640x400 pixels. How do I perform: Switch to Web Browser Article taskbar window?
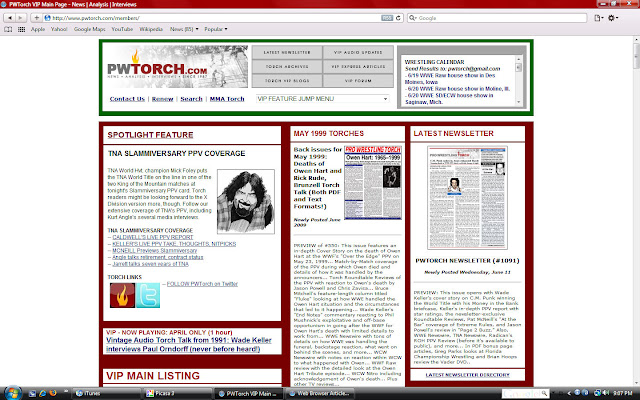tap(320, 393)
